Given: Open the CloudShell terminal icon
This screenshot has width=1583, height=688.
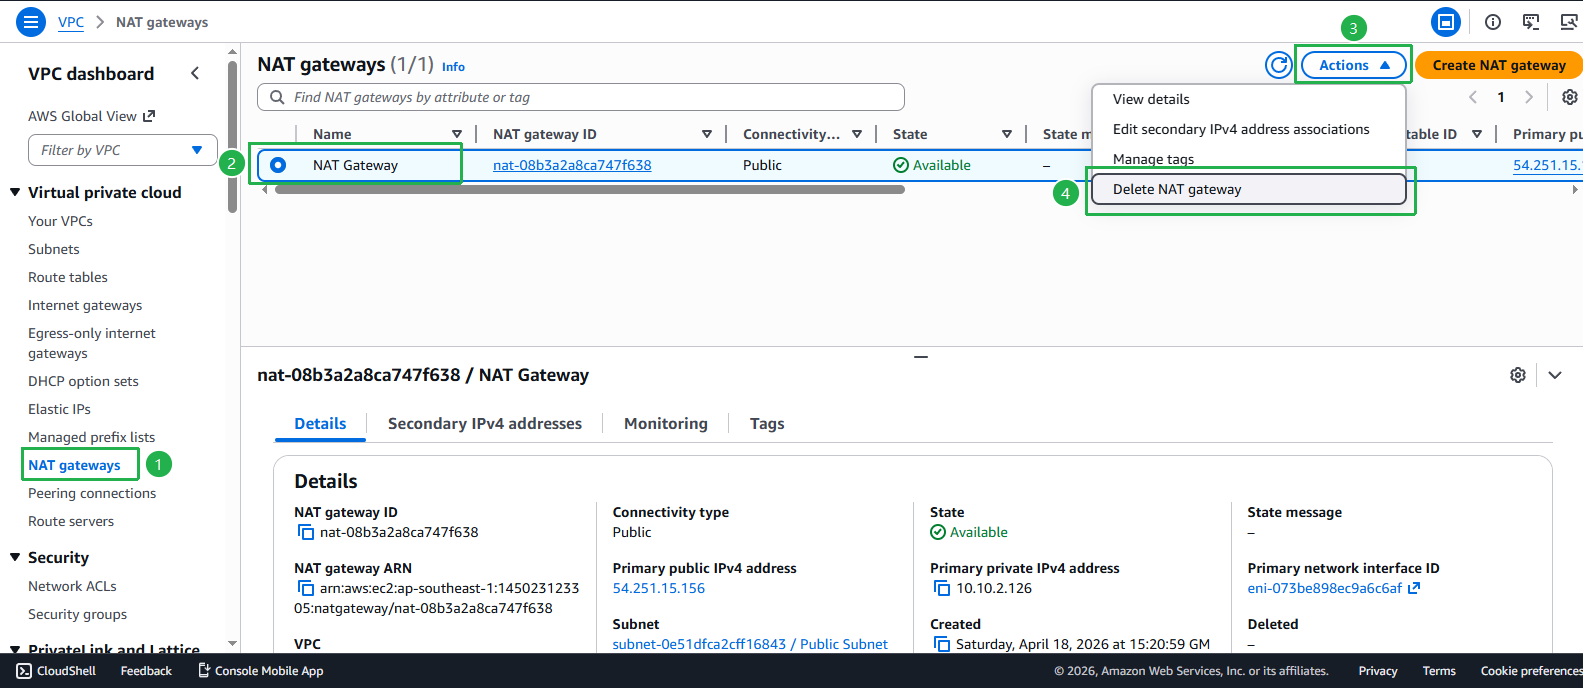Looking at the screenshot, I should tap(24, 671).
